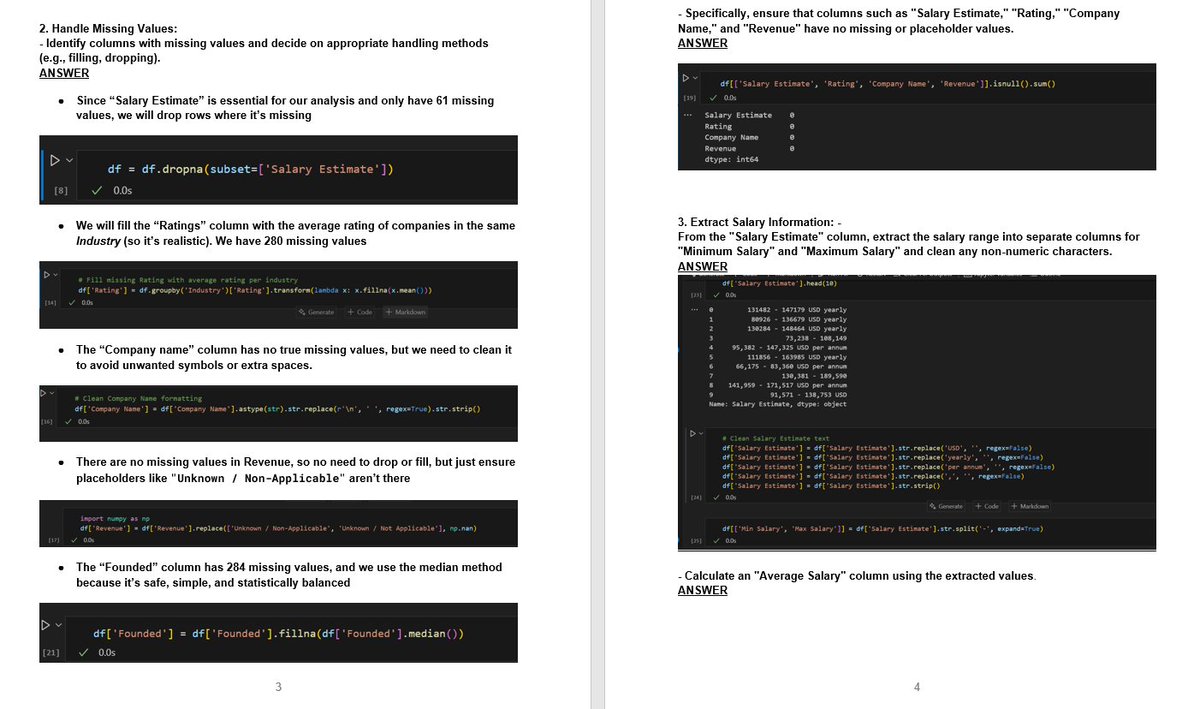Screen dimensions: 1200x709
Task: Click + Code below the Clean Salary cell
Action: (989, 506)
